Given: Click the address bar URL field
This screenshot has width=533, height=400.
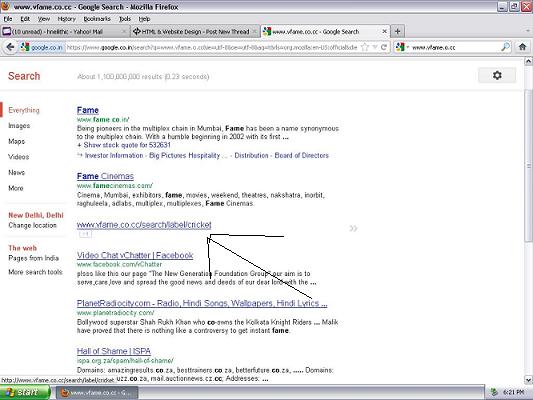Looking at the screenshot, I should (x=212, y=47).
